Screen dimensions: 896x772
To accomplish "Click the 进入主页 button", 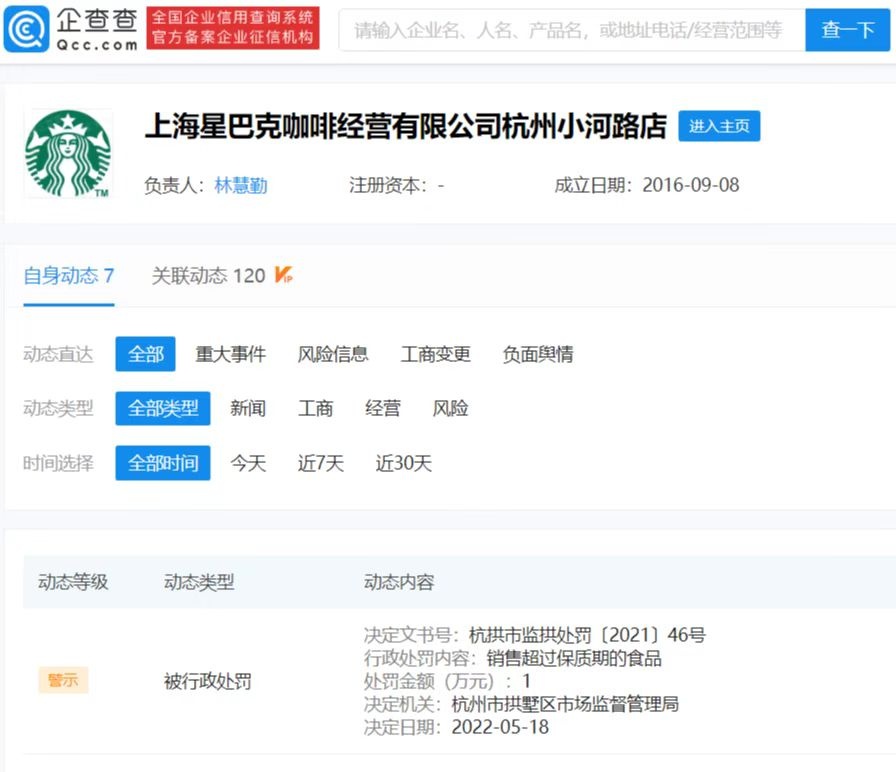I will 719,126.
